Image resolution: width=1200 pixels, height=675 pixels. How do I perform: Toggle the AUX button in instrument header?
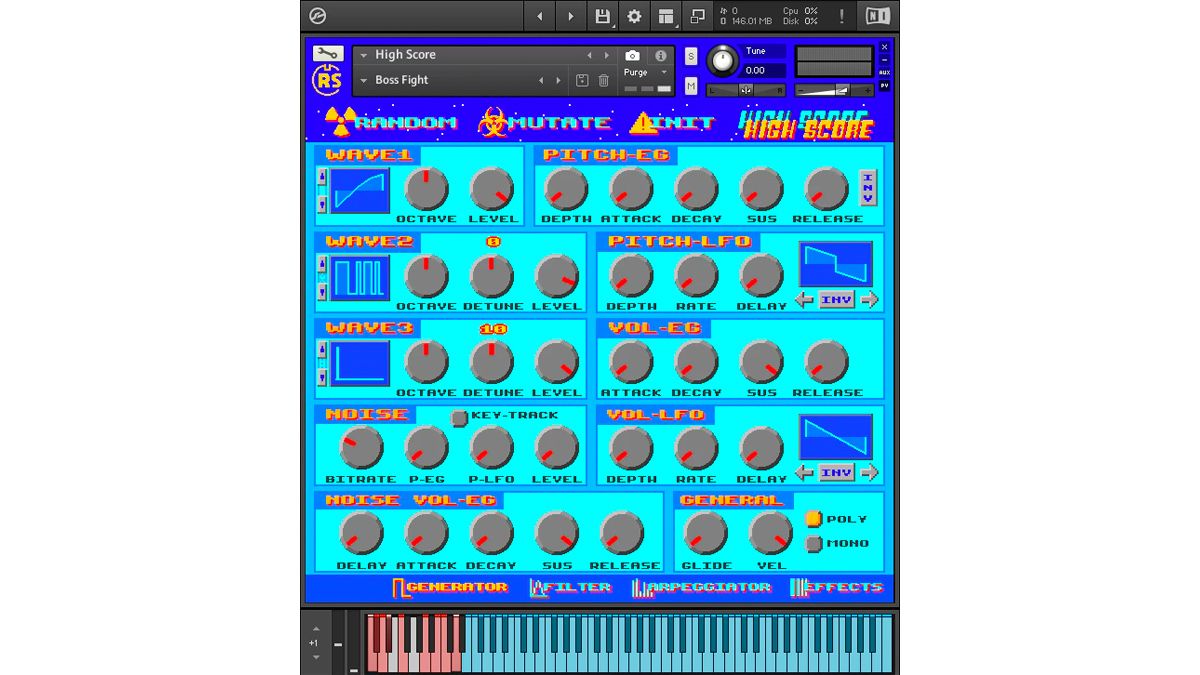coord(884,72)
